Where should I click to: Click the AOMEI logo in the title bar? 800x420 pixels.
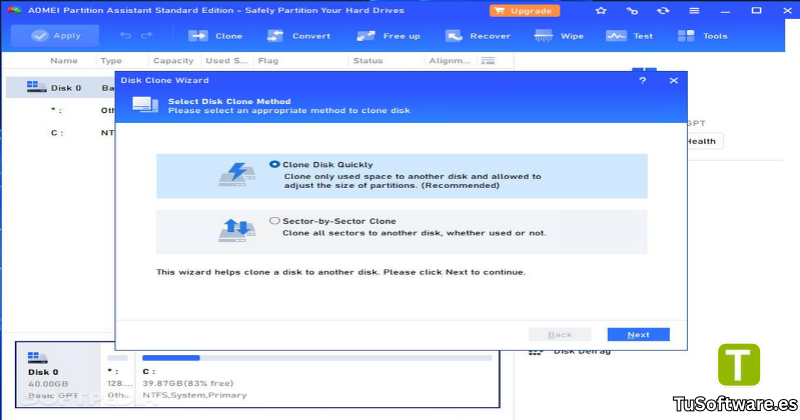pos(14,10)
